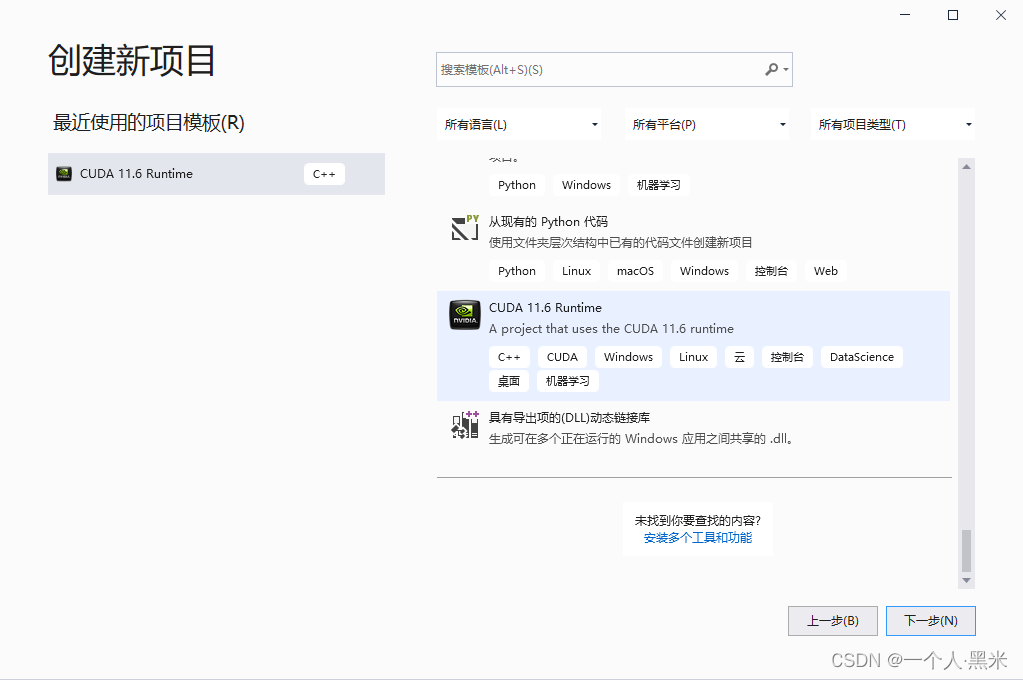Click the DataScience tag
The height and width of the screenshot is (680, 1023).
click(x=862, y=357)
